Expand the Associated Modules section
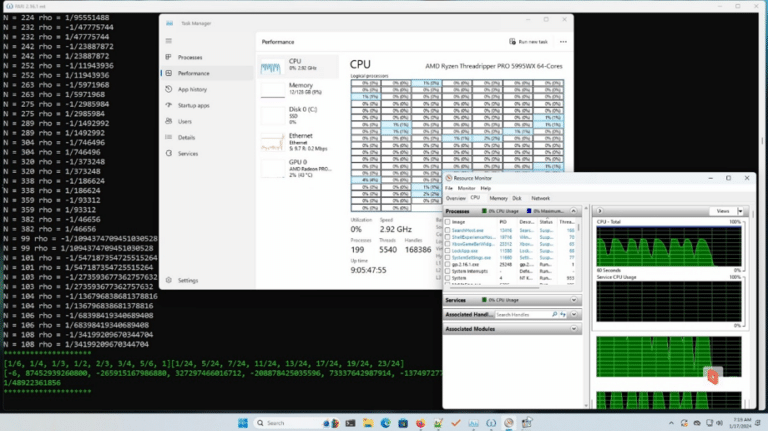The image size is (768, 431). click(x=574, y=329)
